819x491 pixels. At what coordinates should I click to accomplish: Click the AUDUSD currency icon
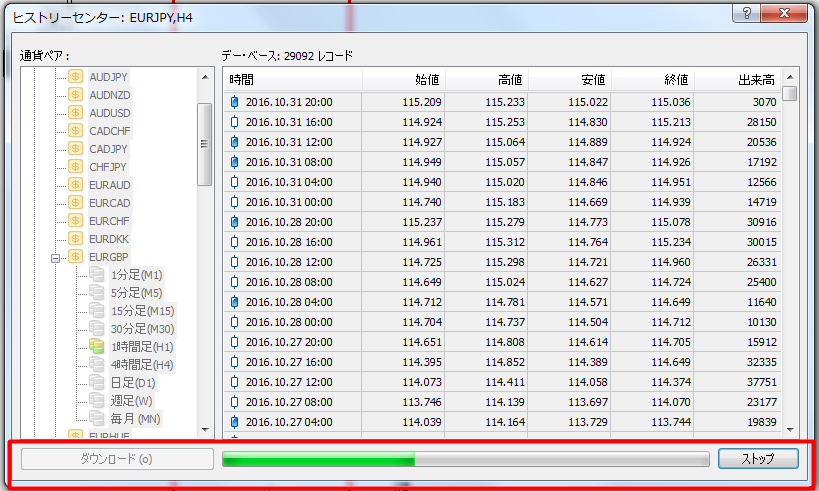(x=76, y=113)
